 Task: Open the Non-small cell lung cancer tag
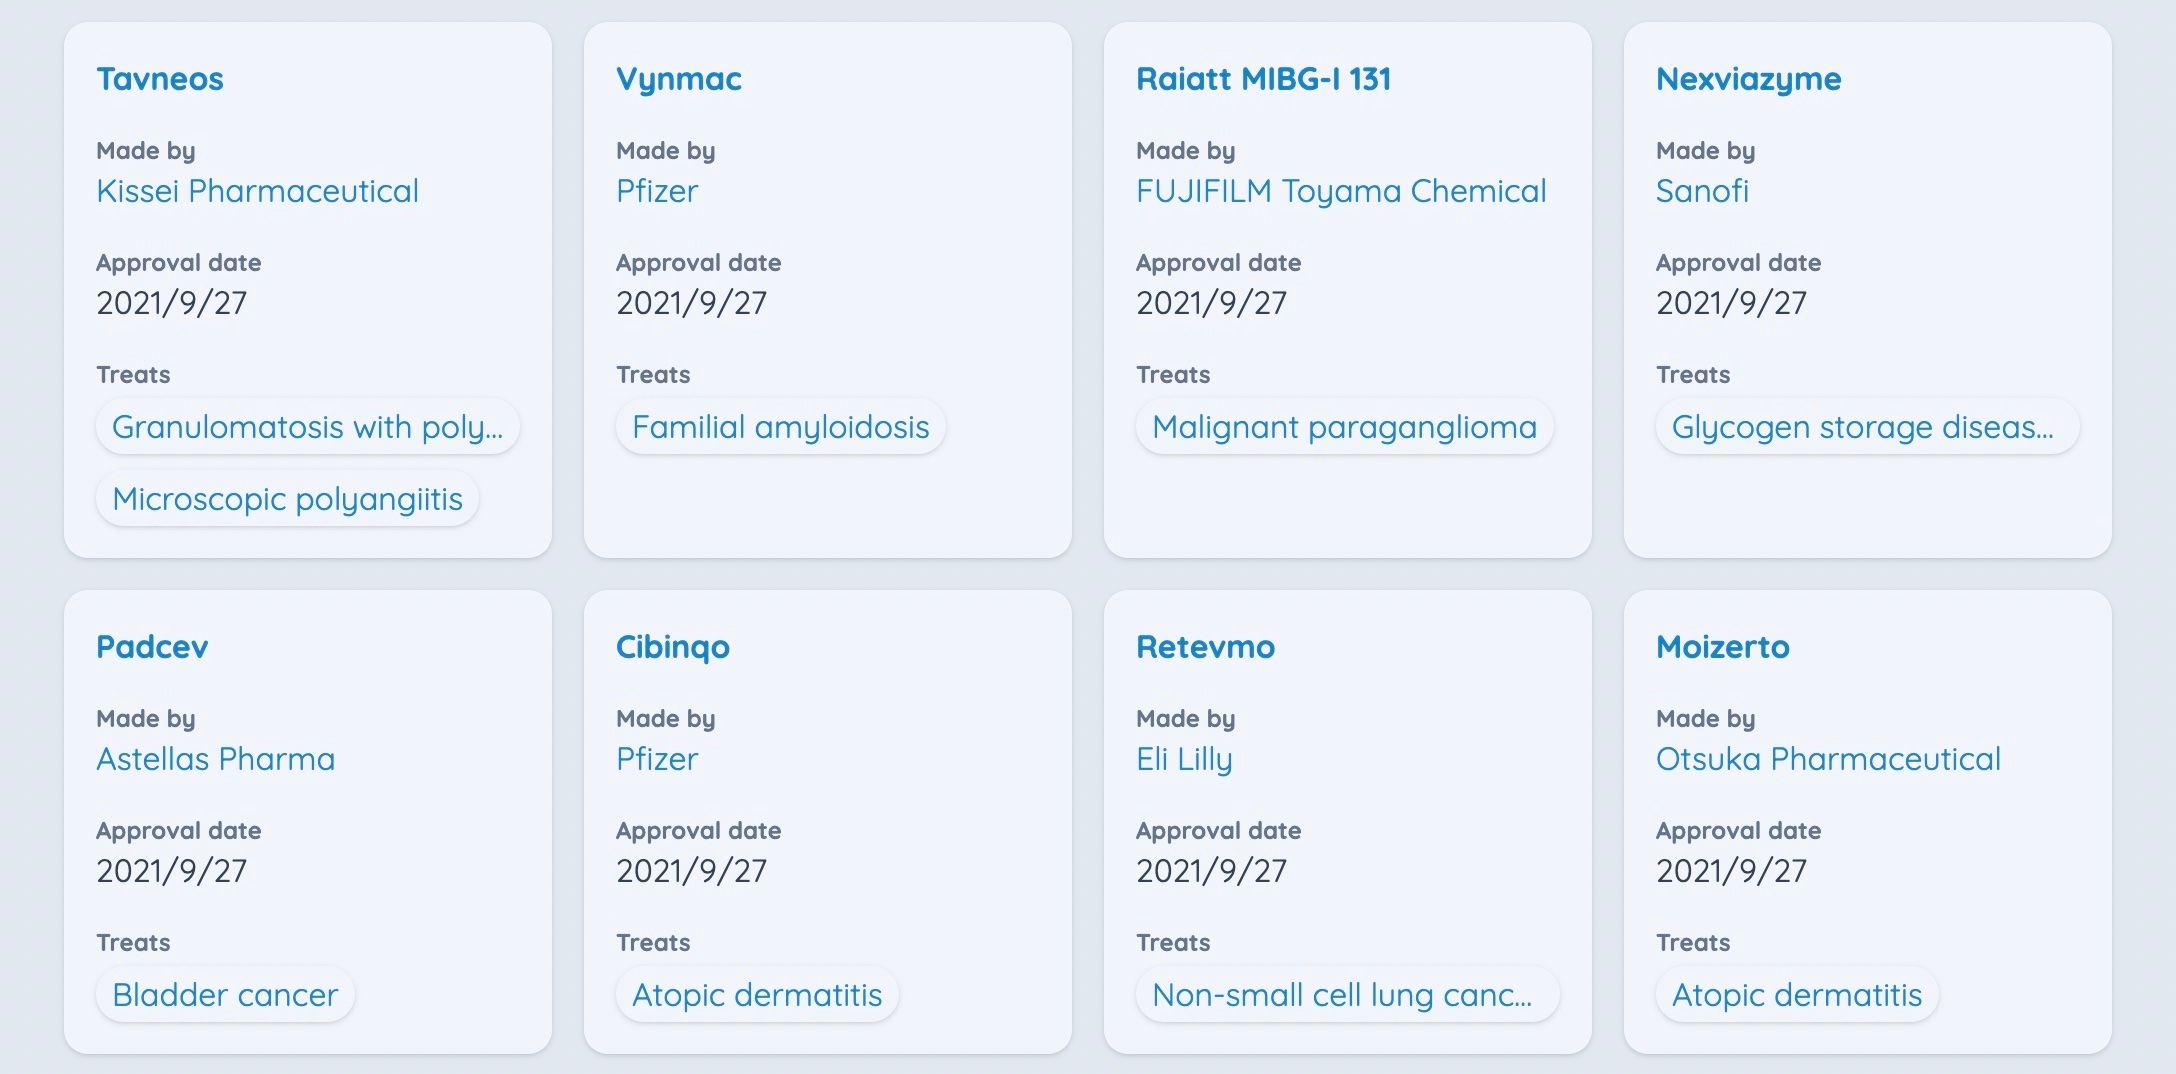pyautogui.click(x=1346, y=995)
